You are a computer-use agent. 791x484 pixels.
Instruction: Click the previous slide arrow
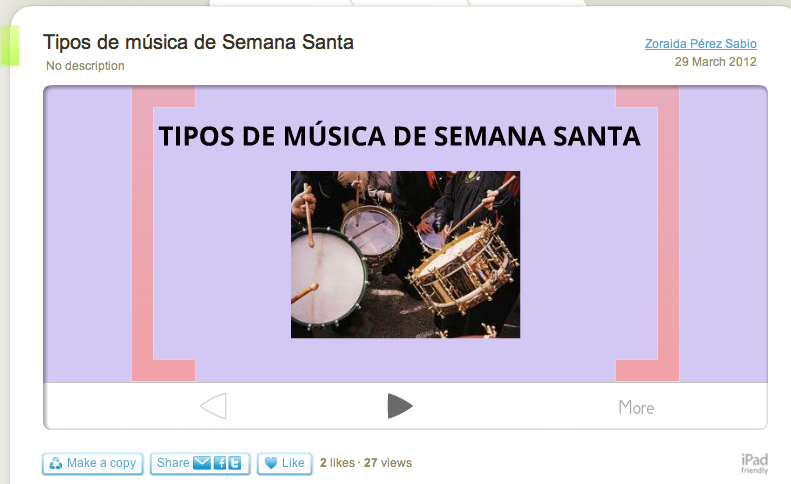point(214,406)
